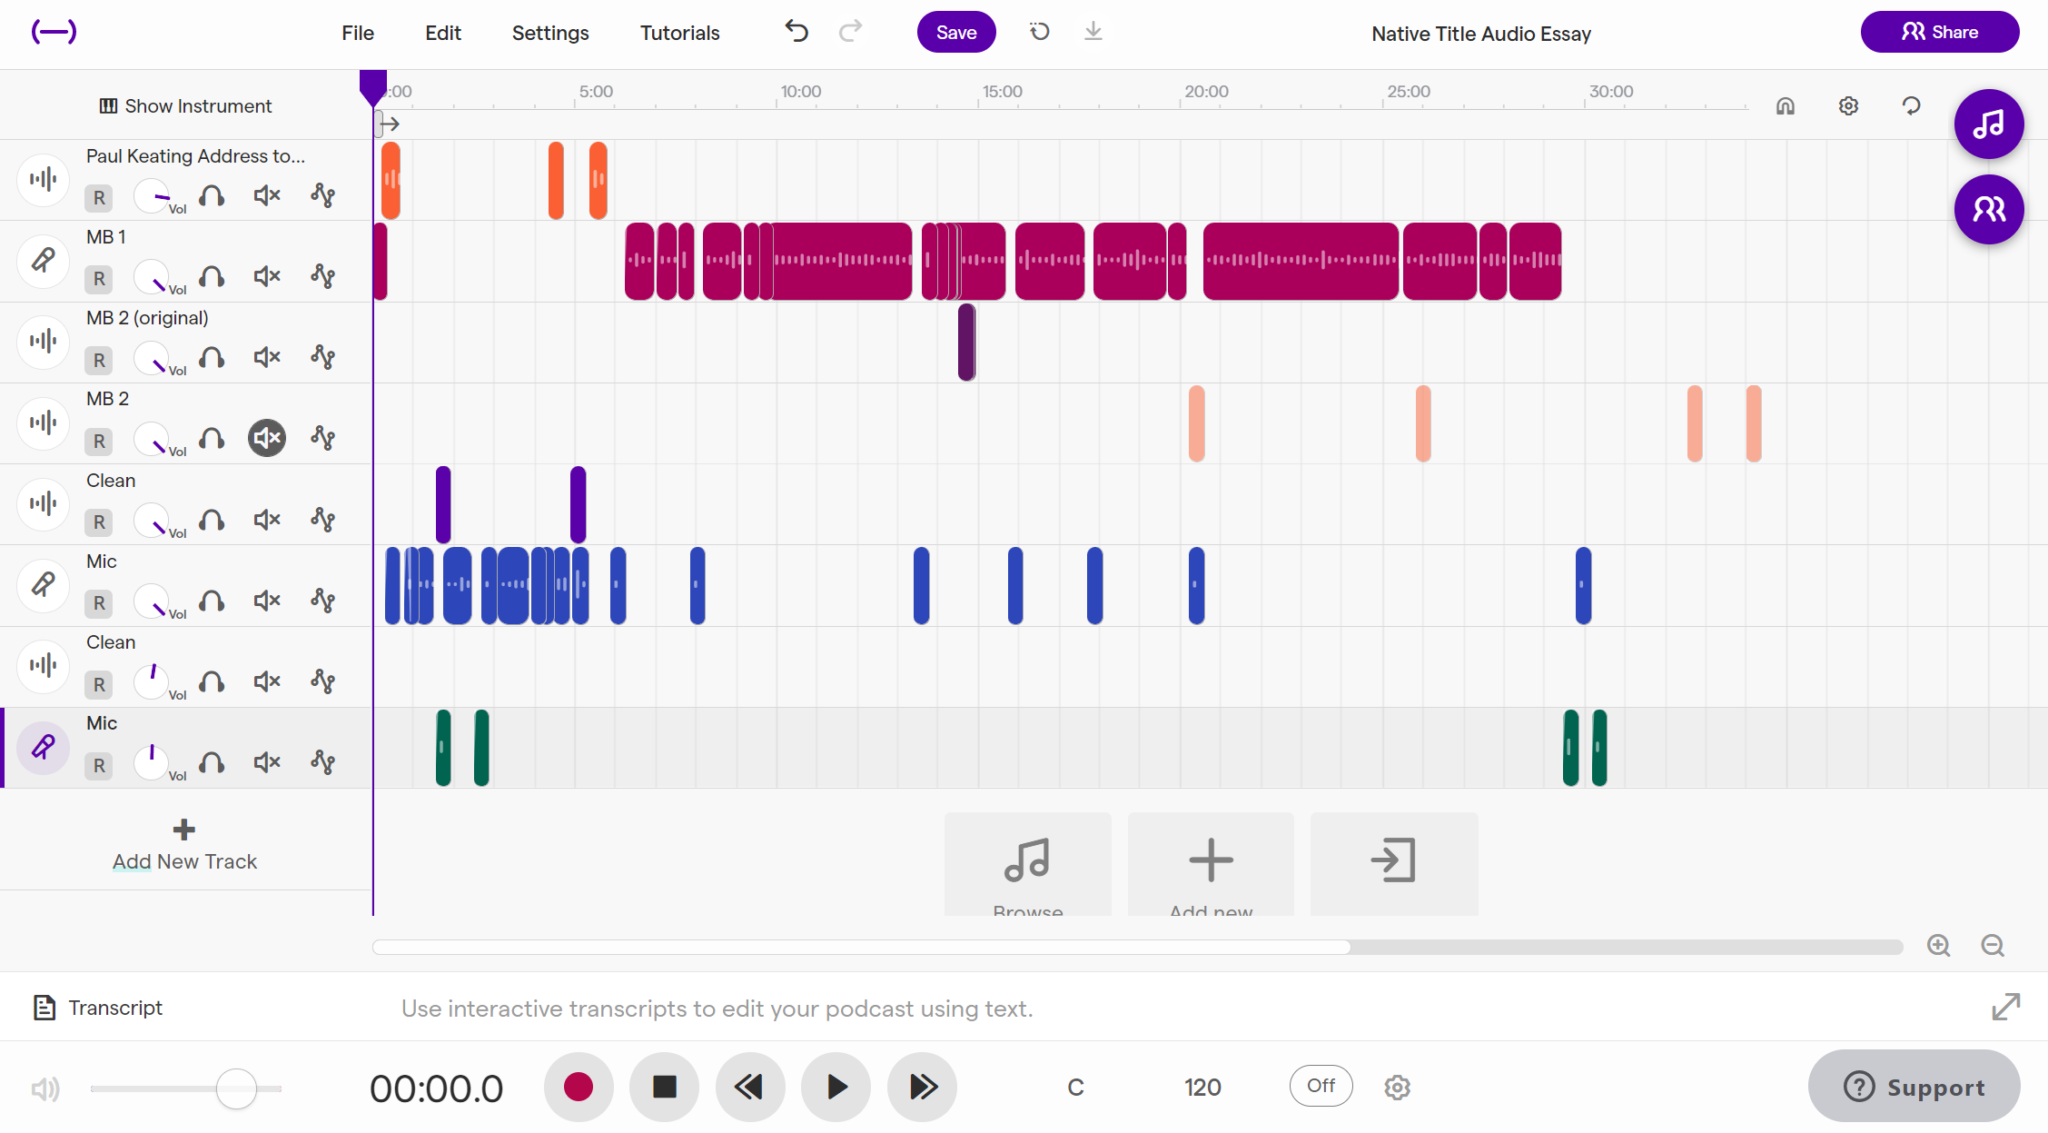Open the Tutorials menu
Screen dimensions: 2048x1133
679,33
